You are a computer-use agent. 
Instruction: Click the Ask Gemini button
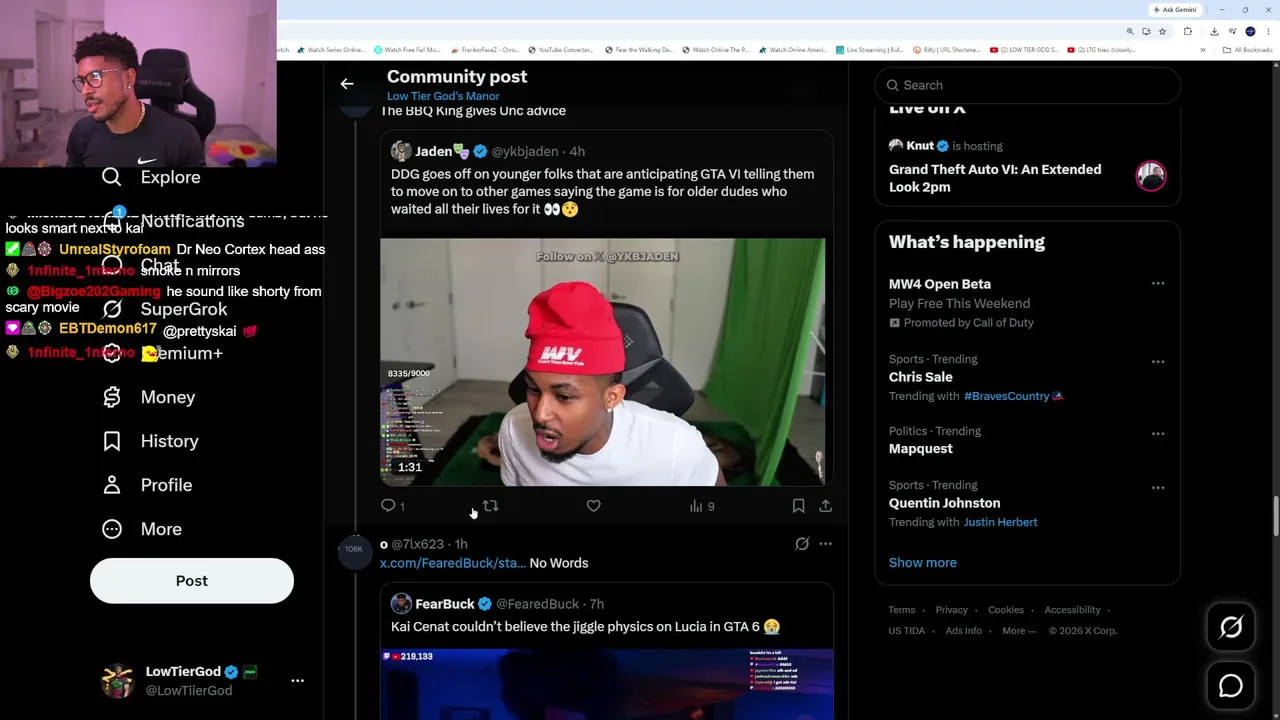point(1175,10)
